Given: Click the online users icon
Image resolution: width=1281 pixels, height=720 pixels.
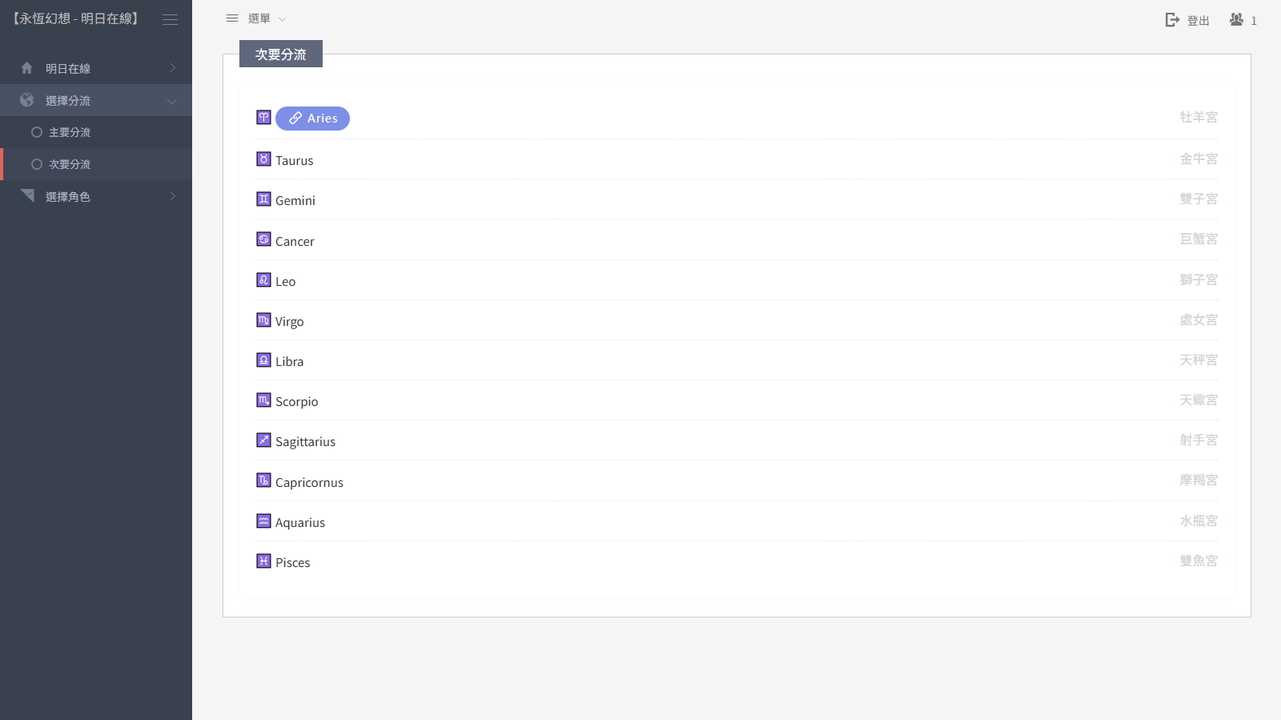Looking at the screenshot, I should [x=1237, y=19].
